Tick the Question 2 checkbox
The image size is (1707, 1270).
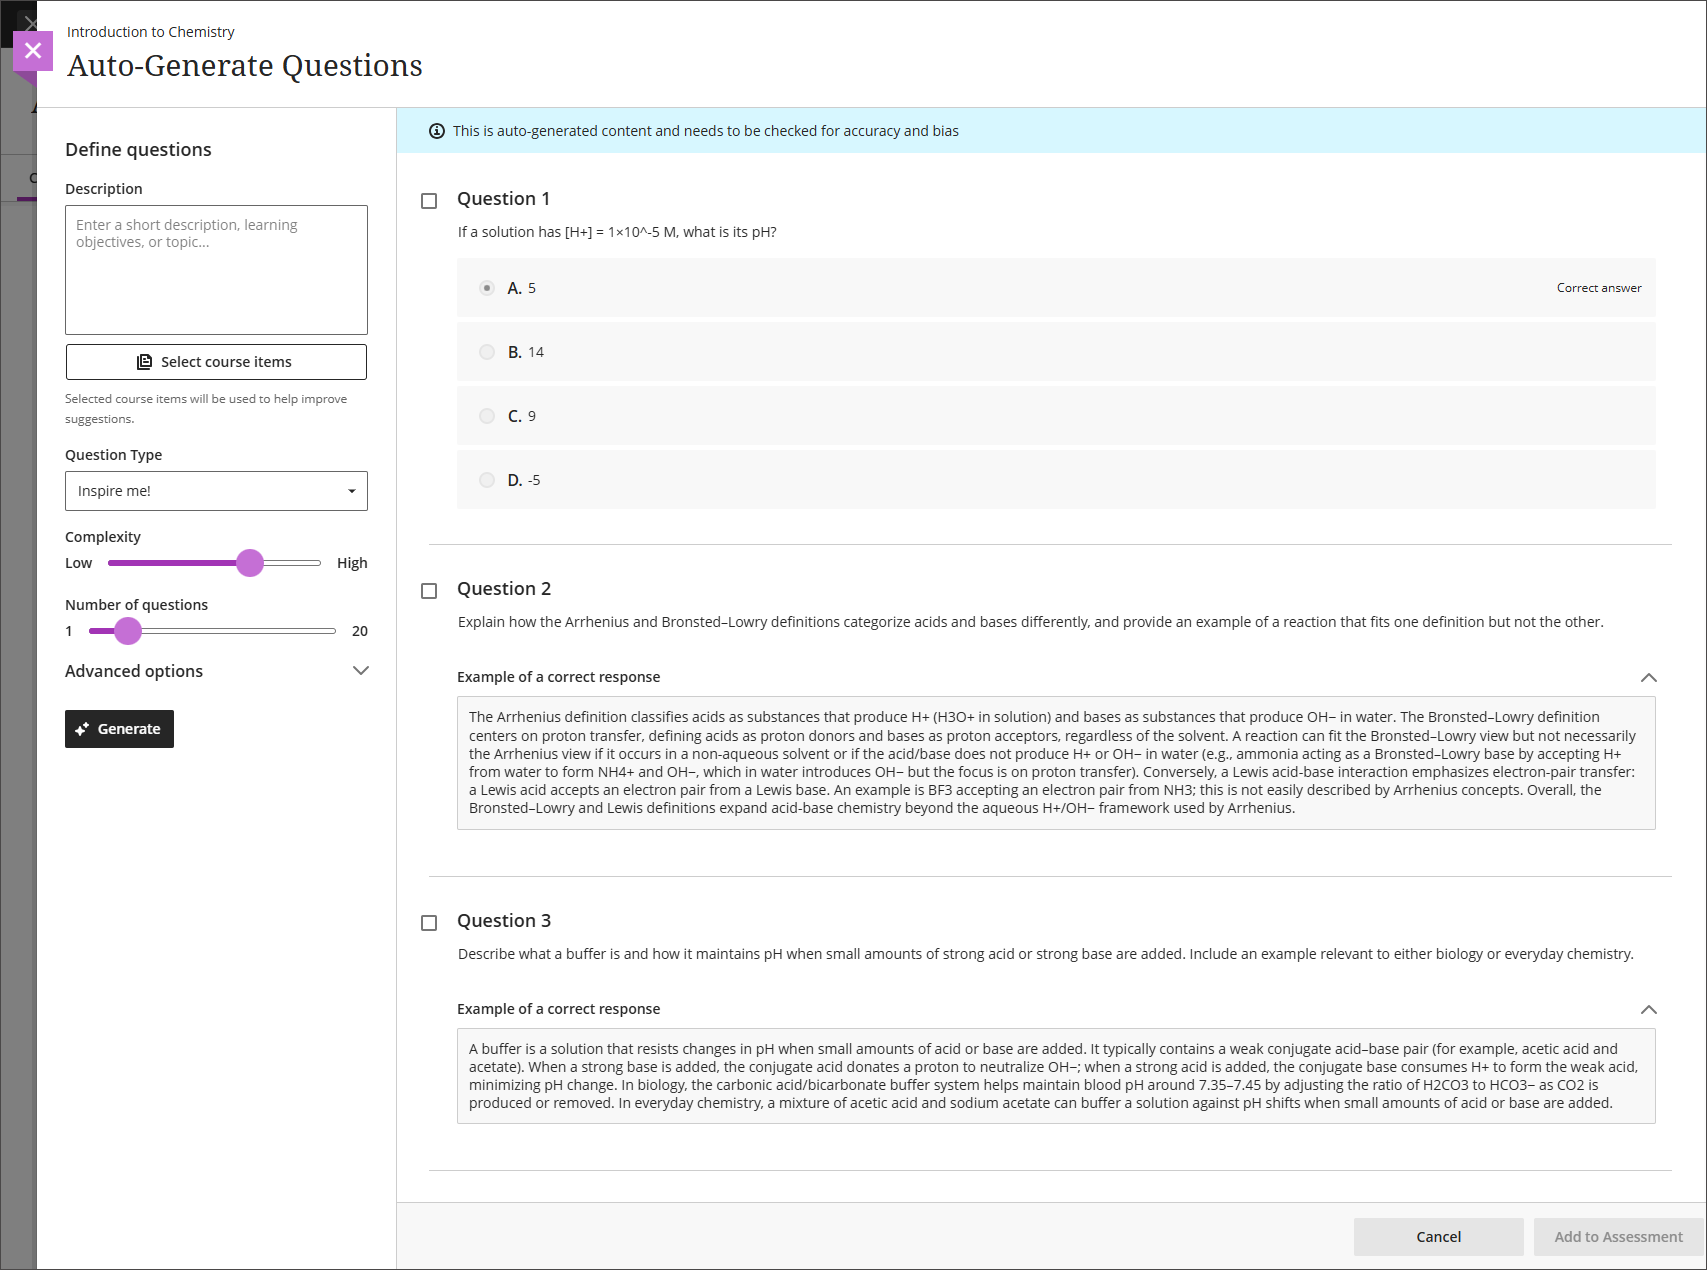point(429,591)
